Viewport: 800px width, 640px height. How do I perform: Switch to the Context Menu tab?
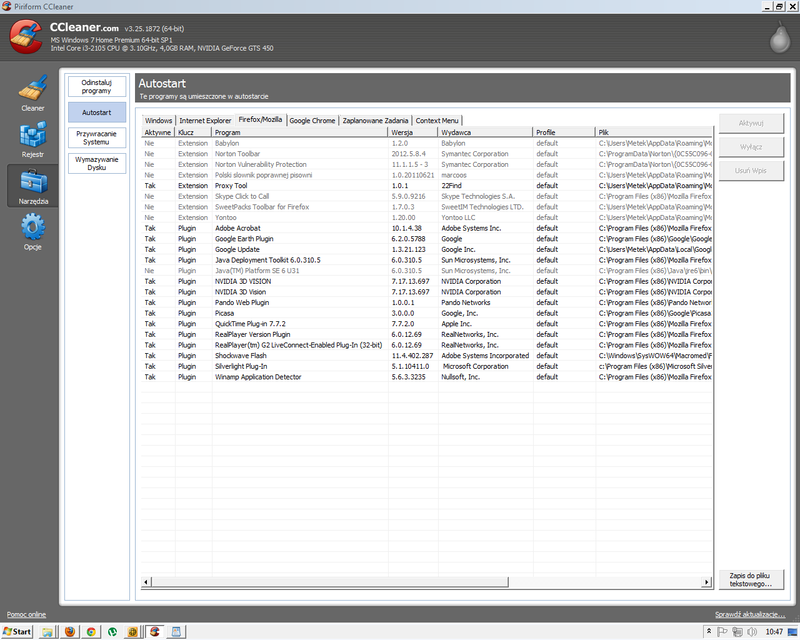[x=437, y=120]
